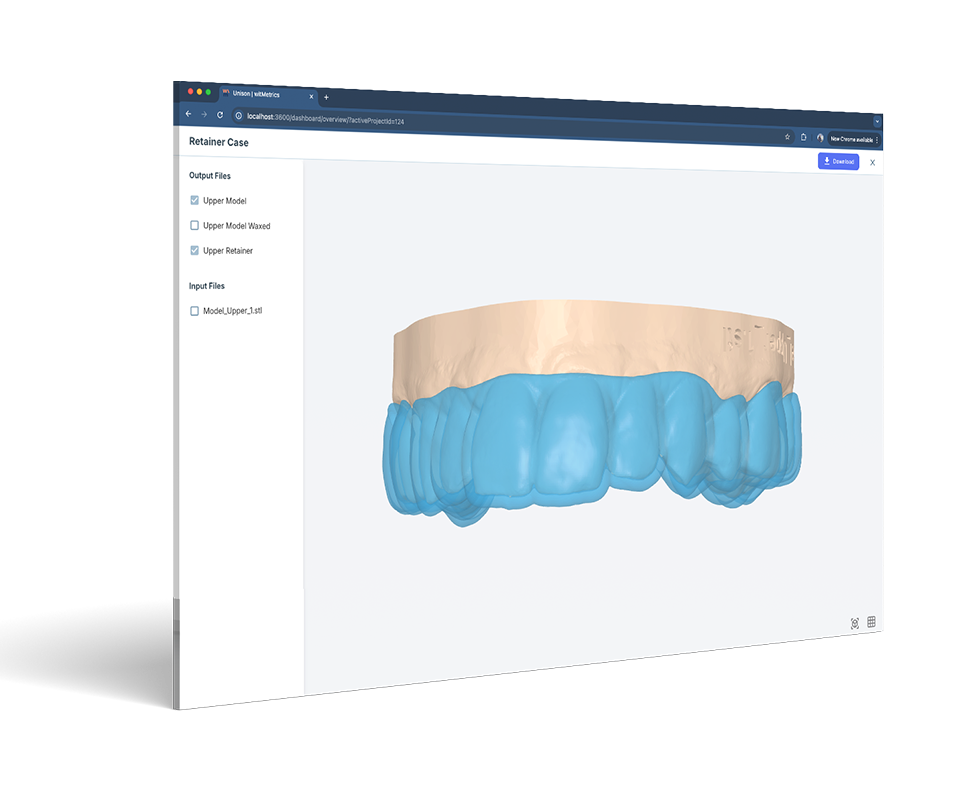Toggle the grid icon in viewer corner
969x790 pixels.
(x=871, y=622)
